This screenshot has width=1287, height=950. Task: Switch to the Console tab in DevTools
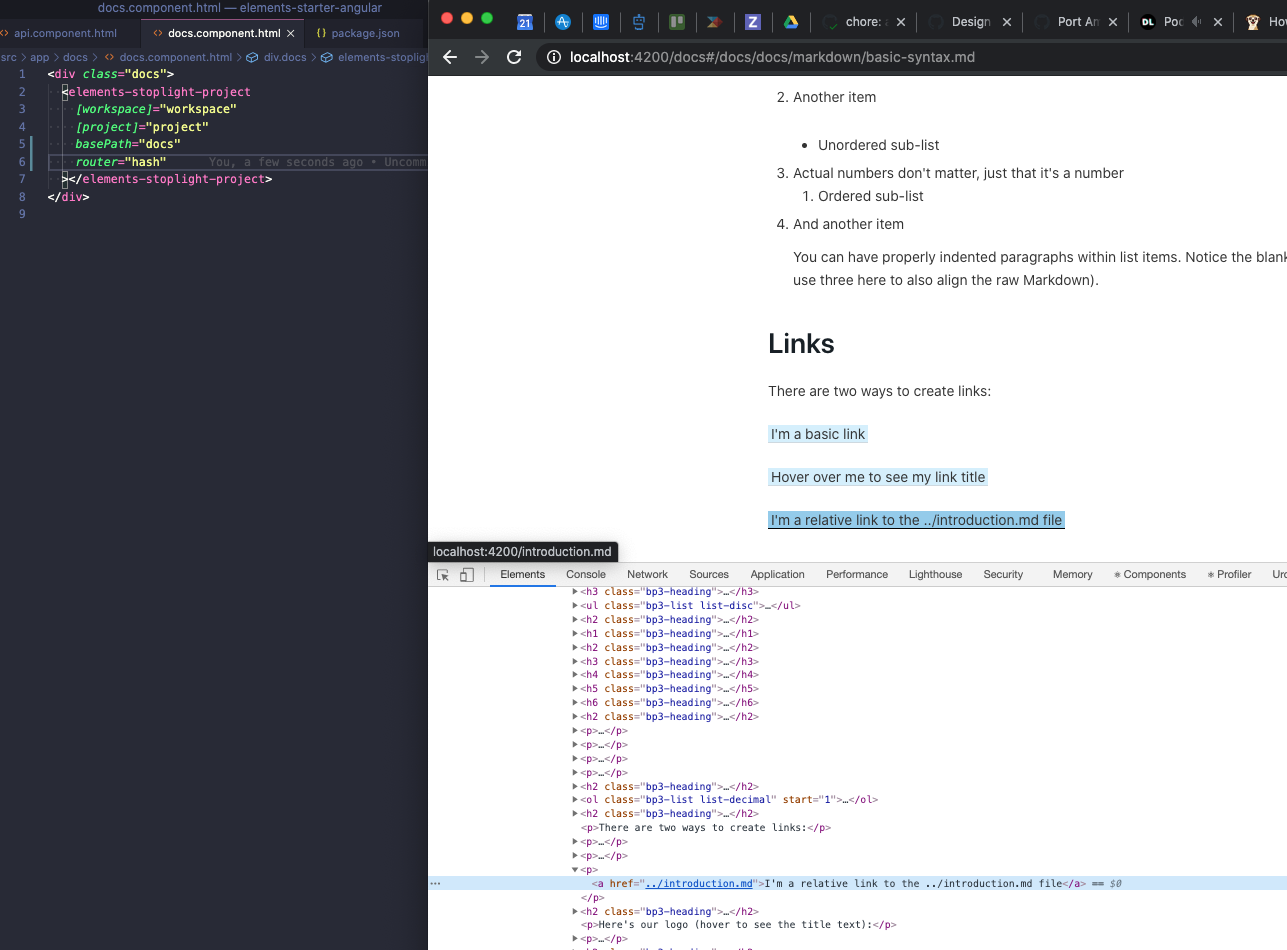pos(585,574)
